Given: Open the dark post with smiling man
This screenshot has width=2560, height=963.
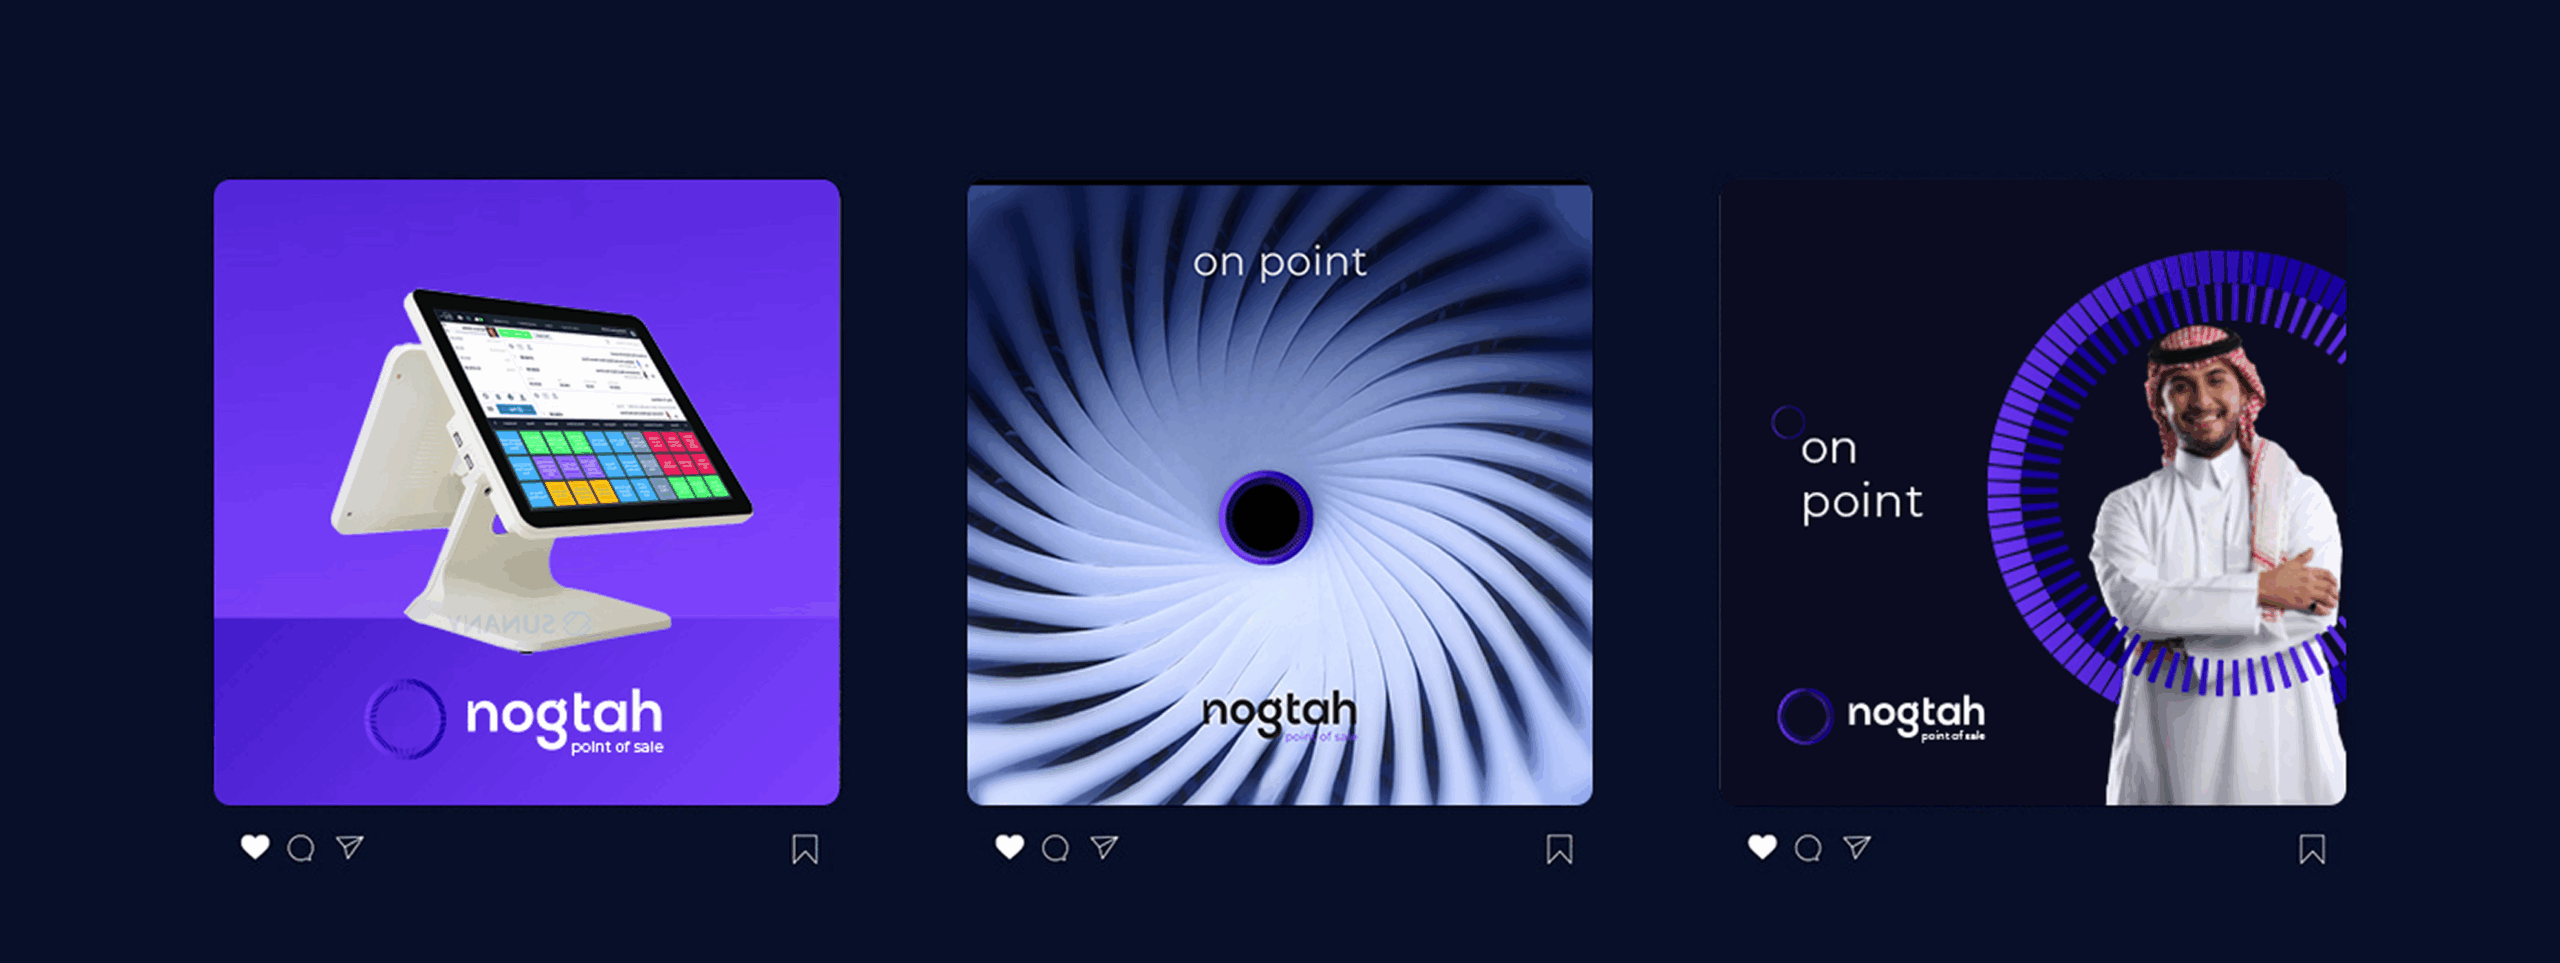Looking at the screenshot, I should click(2033, 492).
